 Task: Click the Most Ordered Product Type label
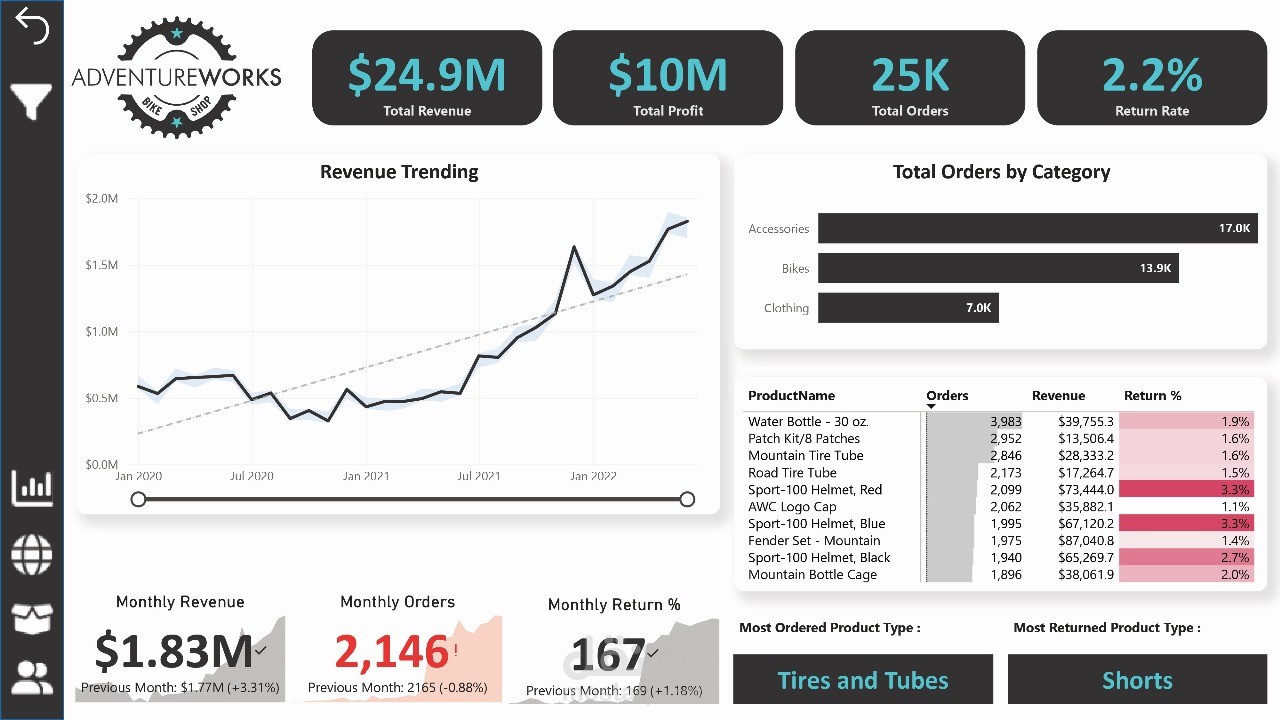(x=829, y=627)
